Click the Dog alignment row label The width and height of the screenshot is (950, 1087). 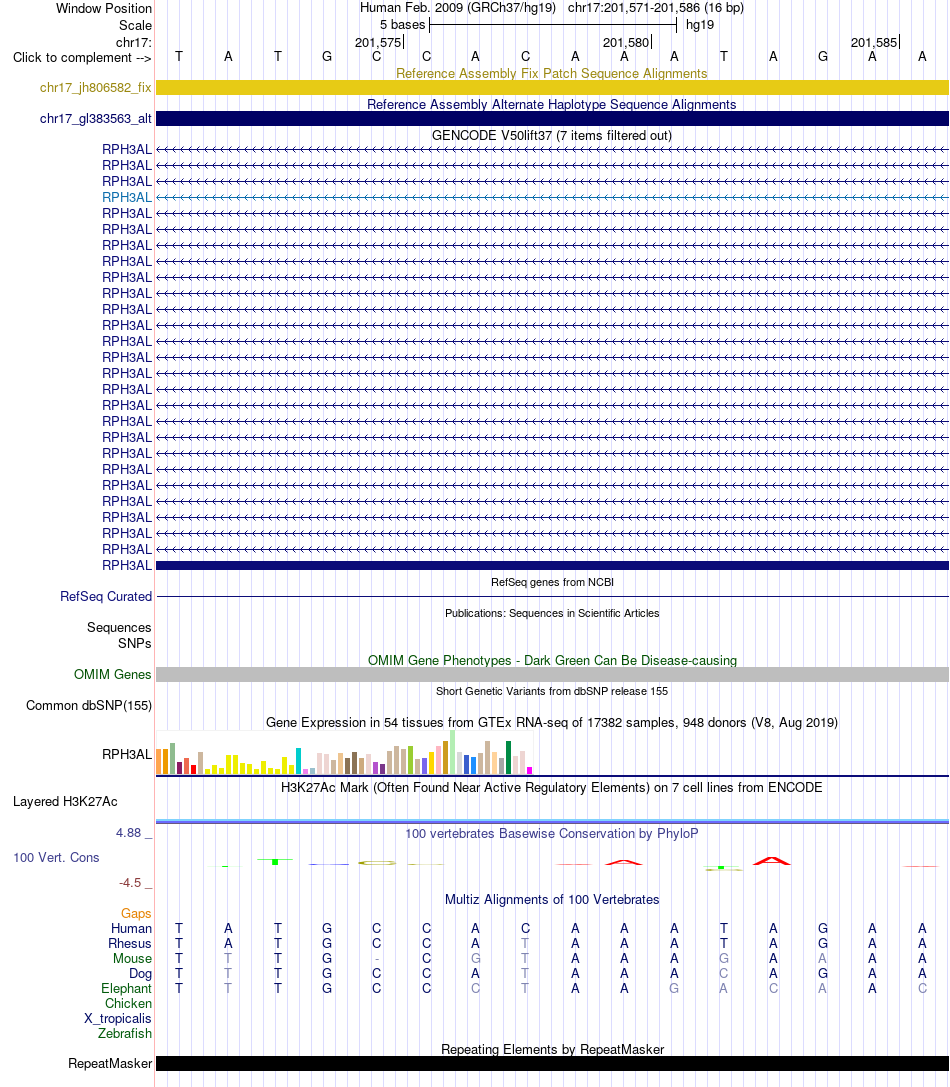(x=140, y=974)
